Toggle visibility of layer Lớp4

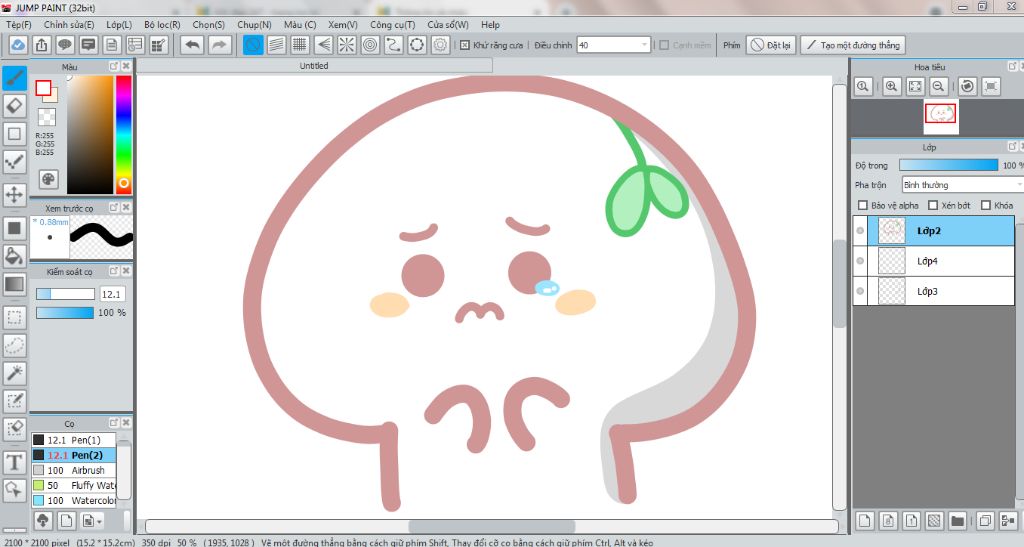[x=860, y=261]
